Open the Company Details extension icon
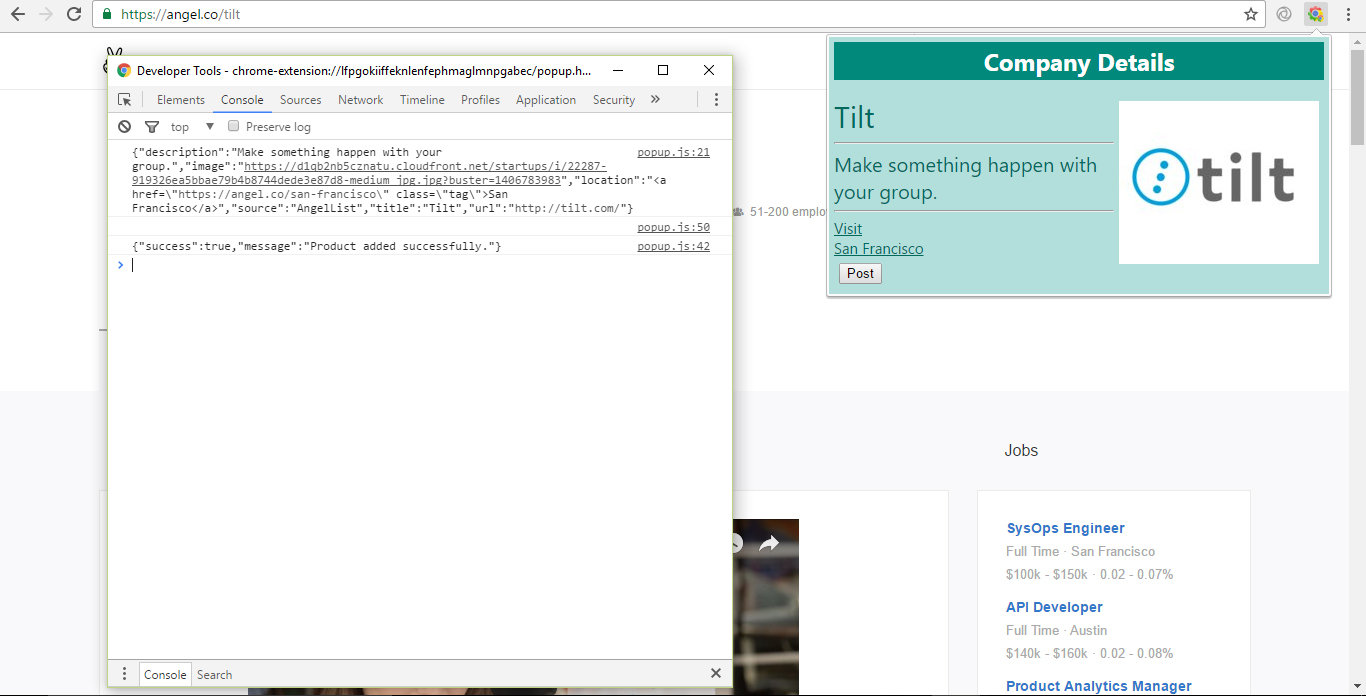The image size is (1366, 696). click(1316, 14)
